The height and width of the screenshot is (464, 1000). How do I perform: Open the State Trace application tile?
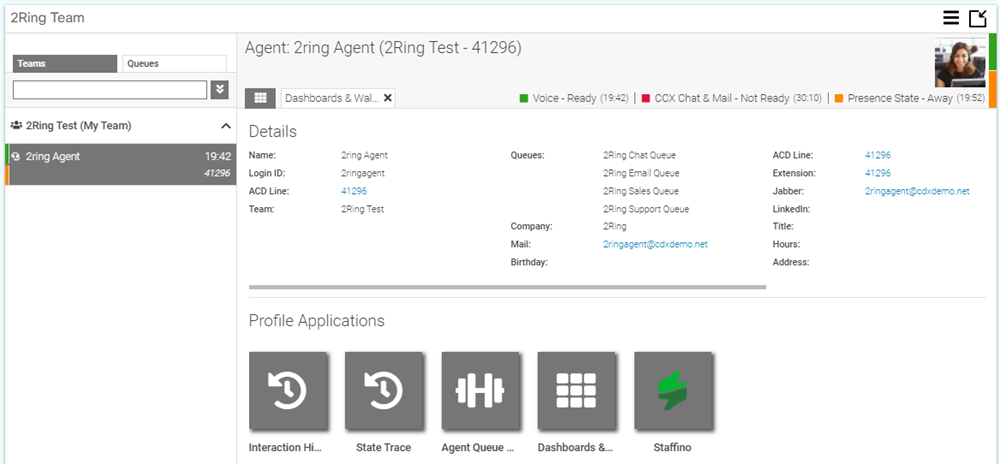click(384, 390)
